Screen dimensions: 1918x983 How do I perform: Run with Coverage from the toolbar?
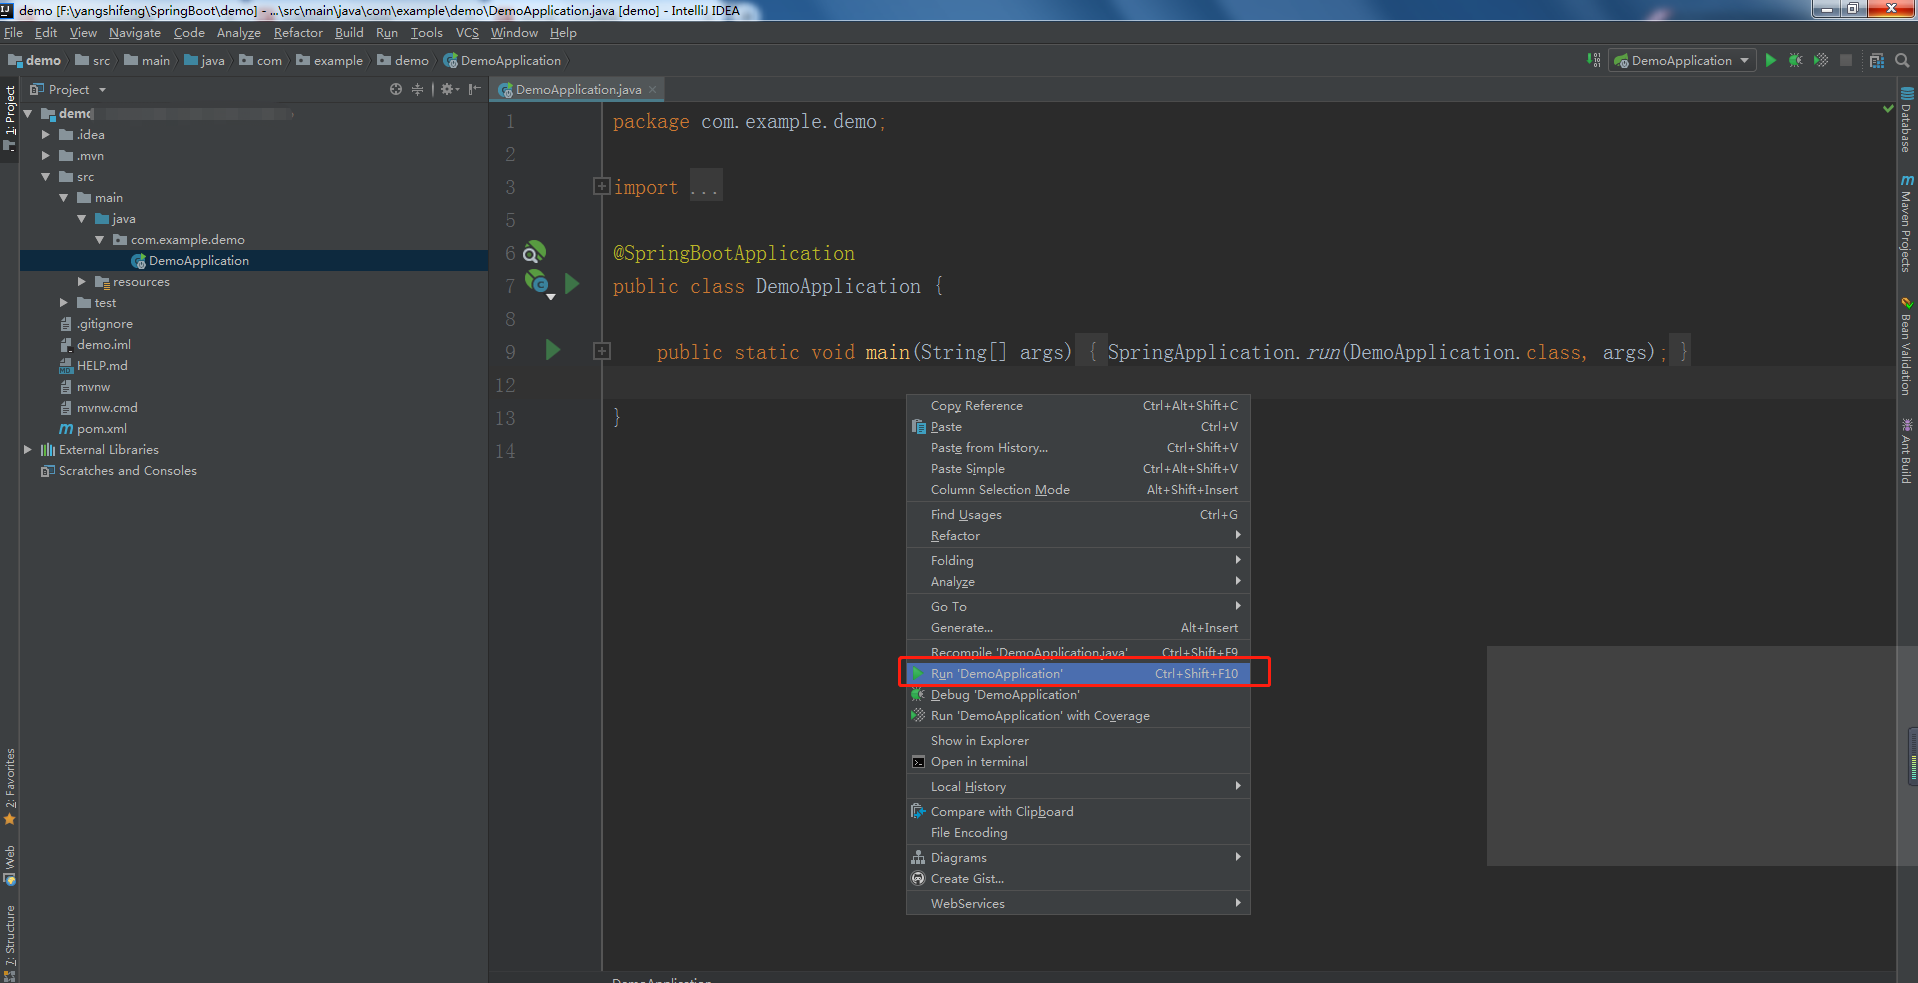[1821, 60]
